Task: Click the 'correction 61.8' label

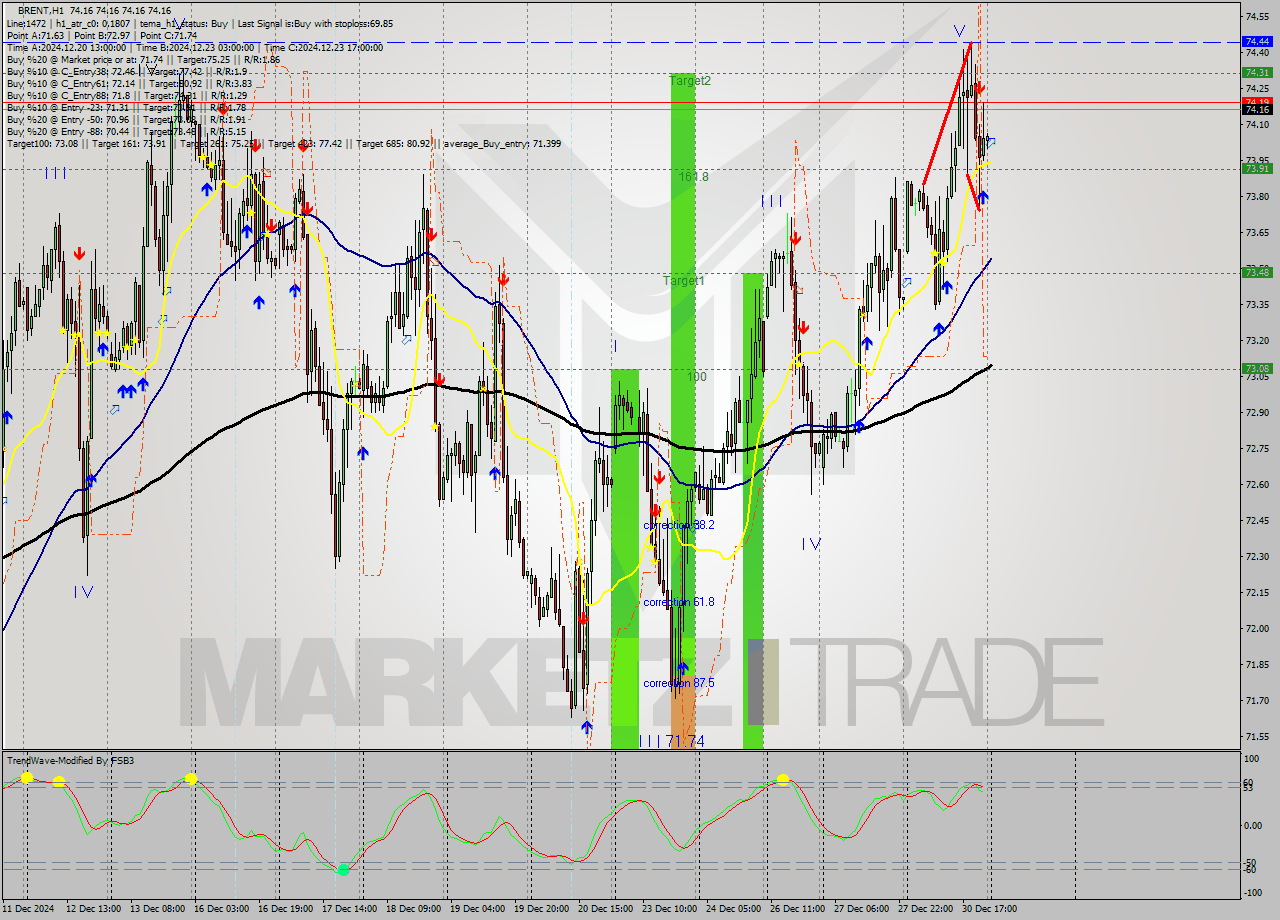Action: click(x=679, y=602)
